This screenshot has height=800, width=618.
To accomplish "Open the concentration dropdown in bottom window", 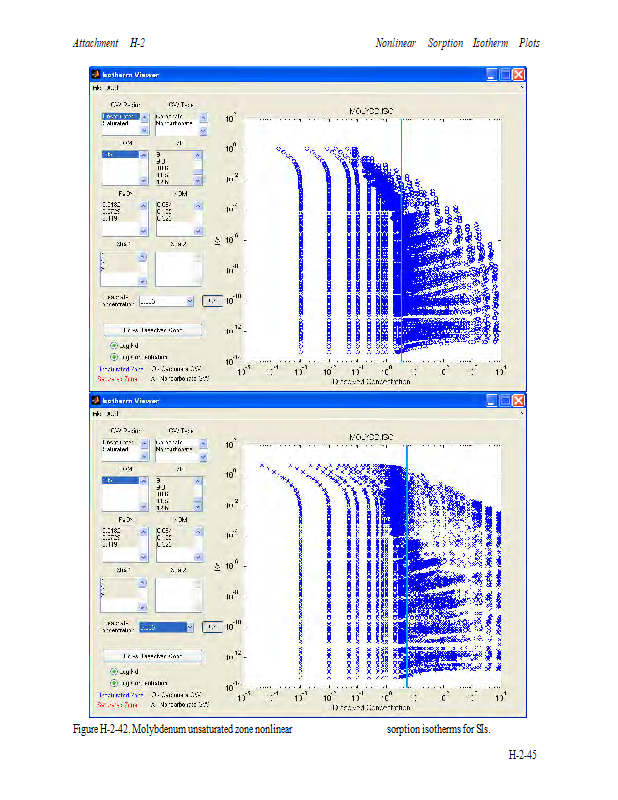I will coord(188,627).
